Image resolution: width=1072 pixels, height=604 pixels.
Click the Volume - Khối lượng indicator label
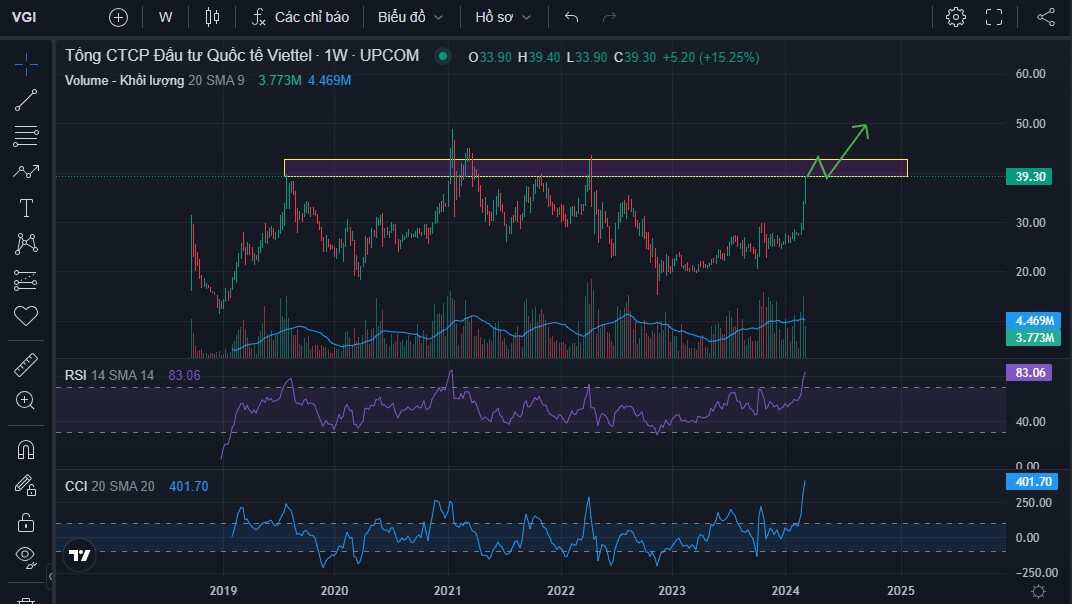coord(124,81)
